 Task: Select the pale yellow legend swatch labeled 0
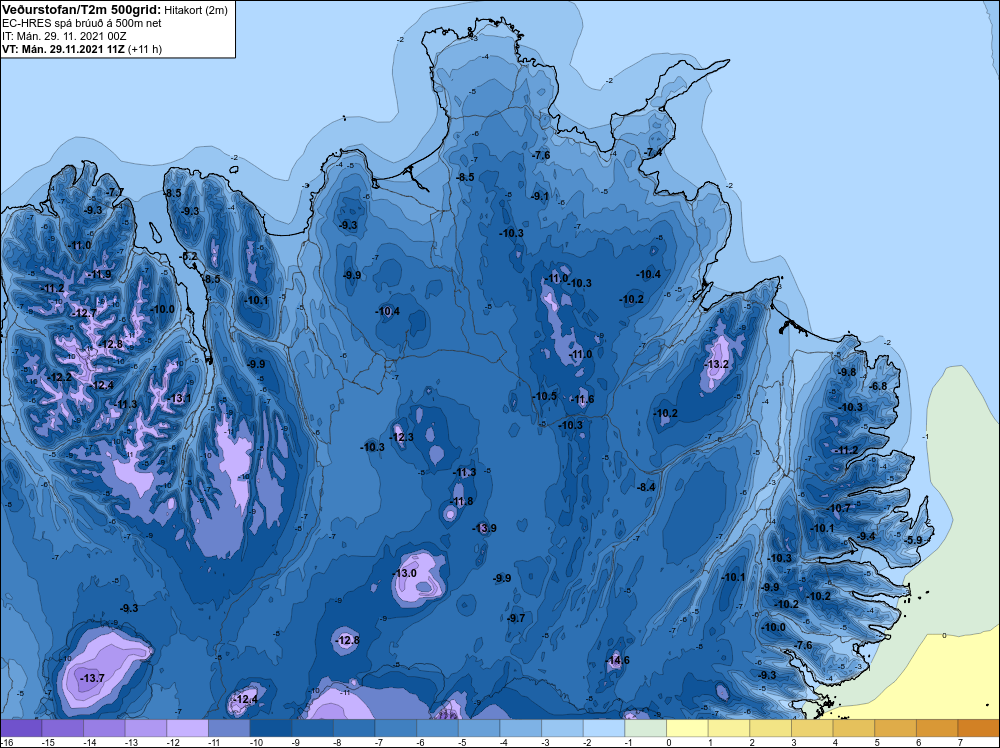688,728
